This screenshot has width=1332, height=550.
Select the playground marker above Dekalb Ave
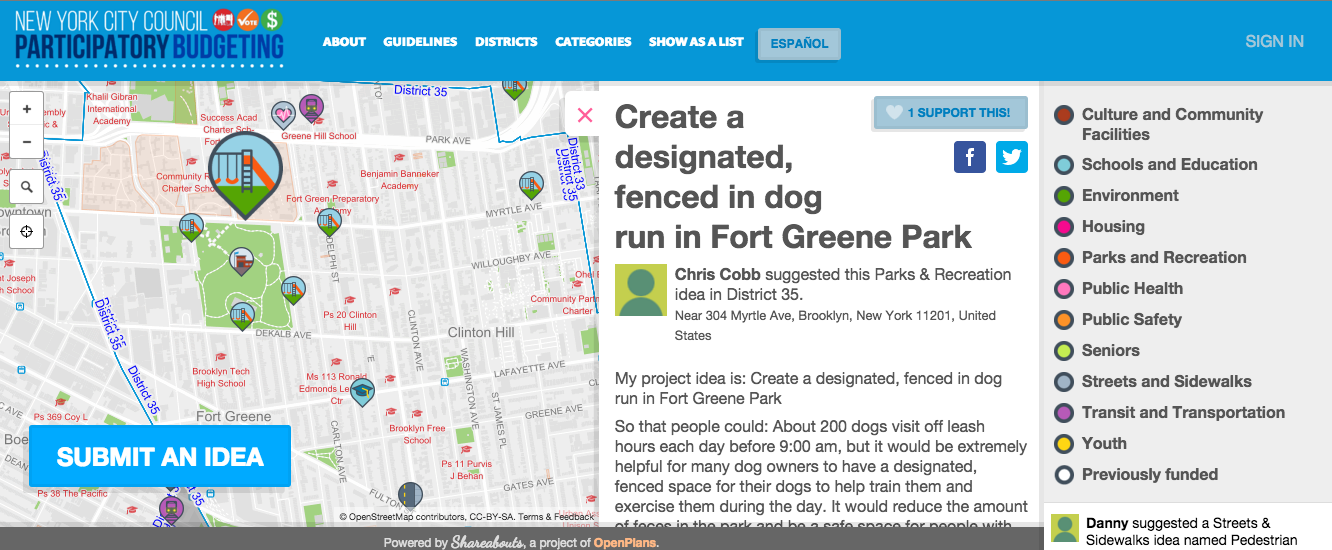click(x=240, y=316)
